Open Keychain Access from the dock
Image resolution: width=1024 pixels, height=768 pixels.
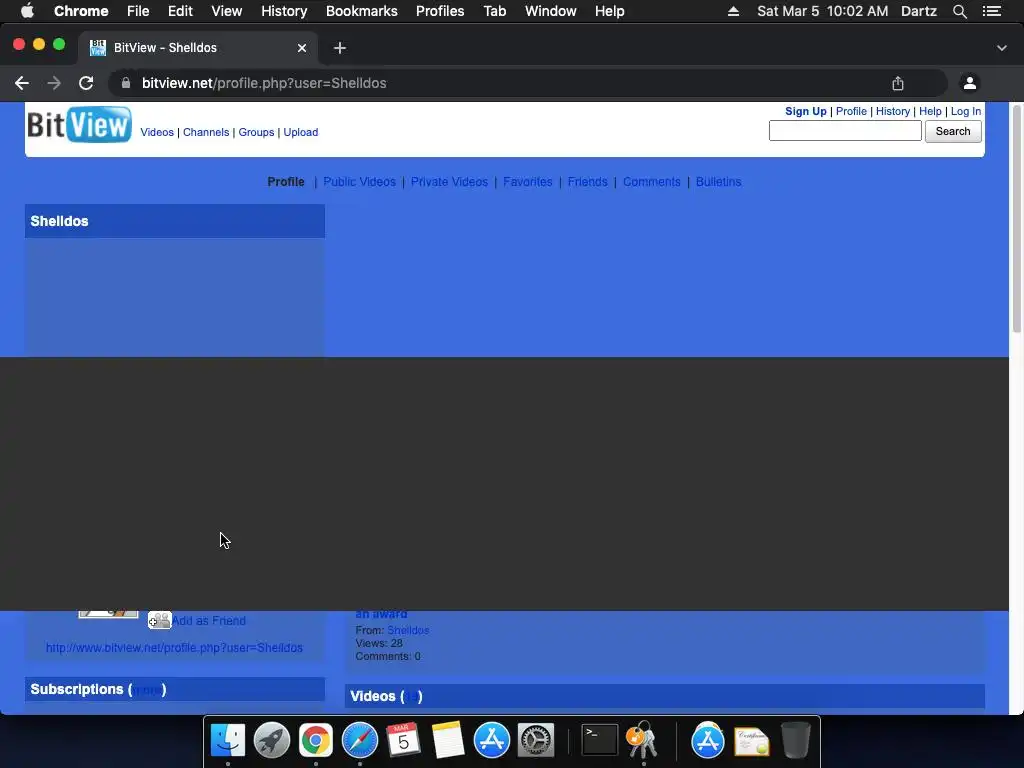point(643,740)
